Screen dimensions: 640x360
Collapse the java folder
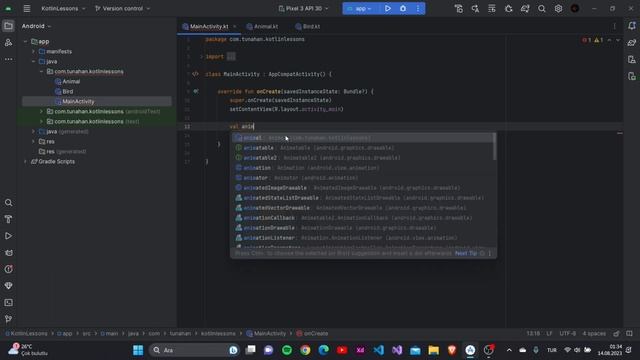[x=33, y=62]
